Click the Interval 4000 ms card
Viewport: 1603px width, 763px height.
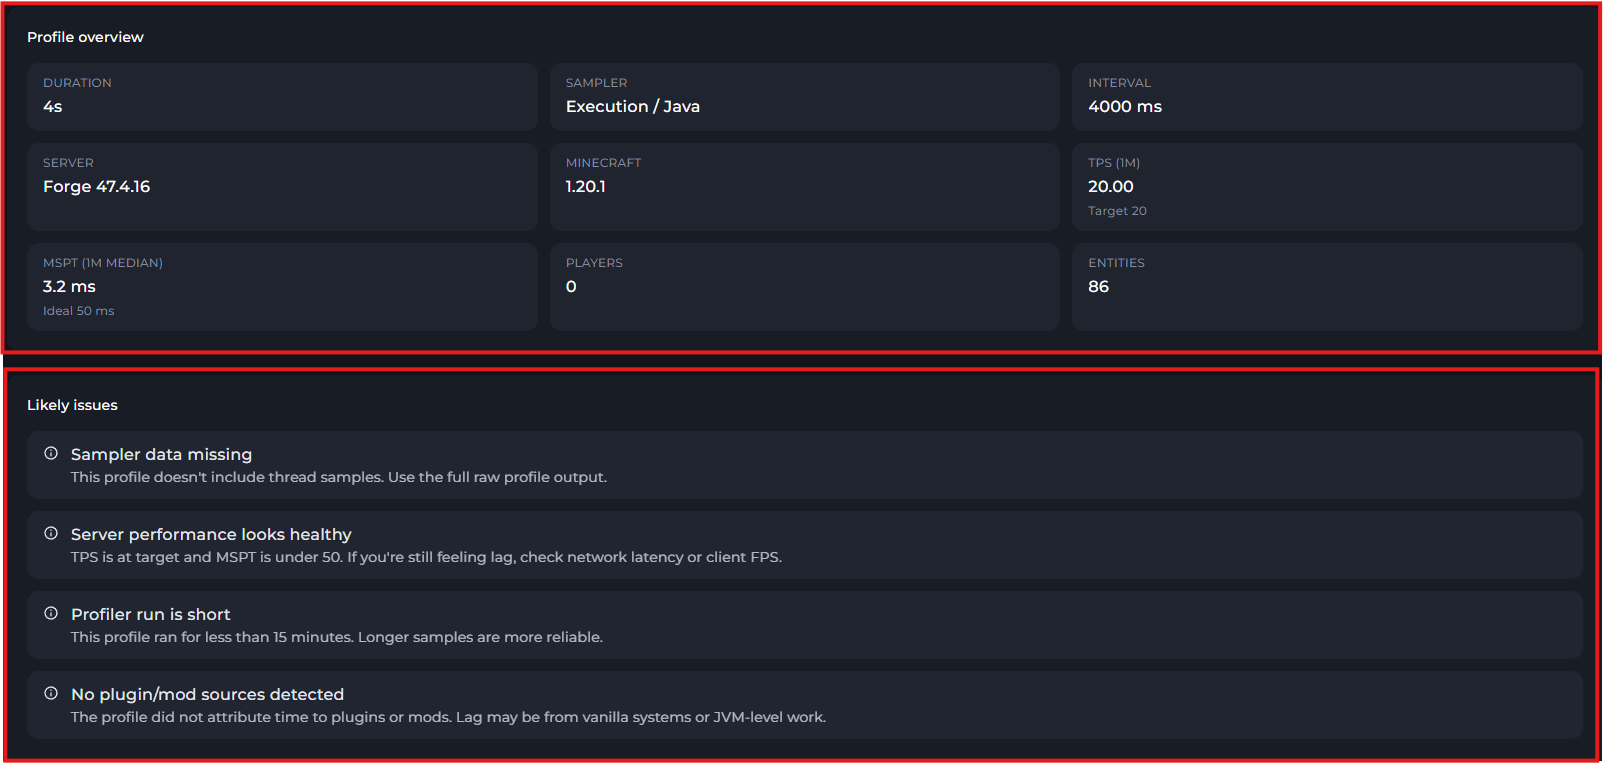point(1326,97)
